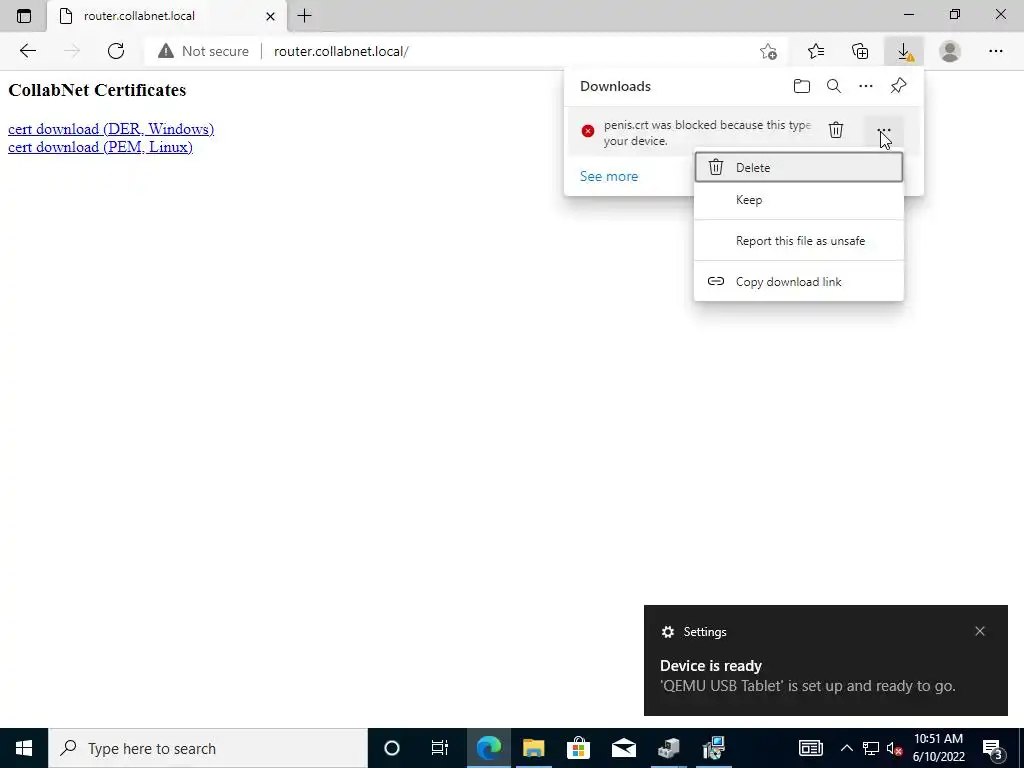This screenshot has height=768, width=1024.
Task: Open News and interests widget
Action: pyautogui.click(x=810, y=748)
